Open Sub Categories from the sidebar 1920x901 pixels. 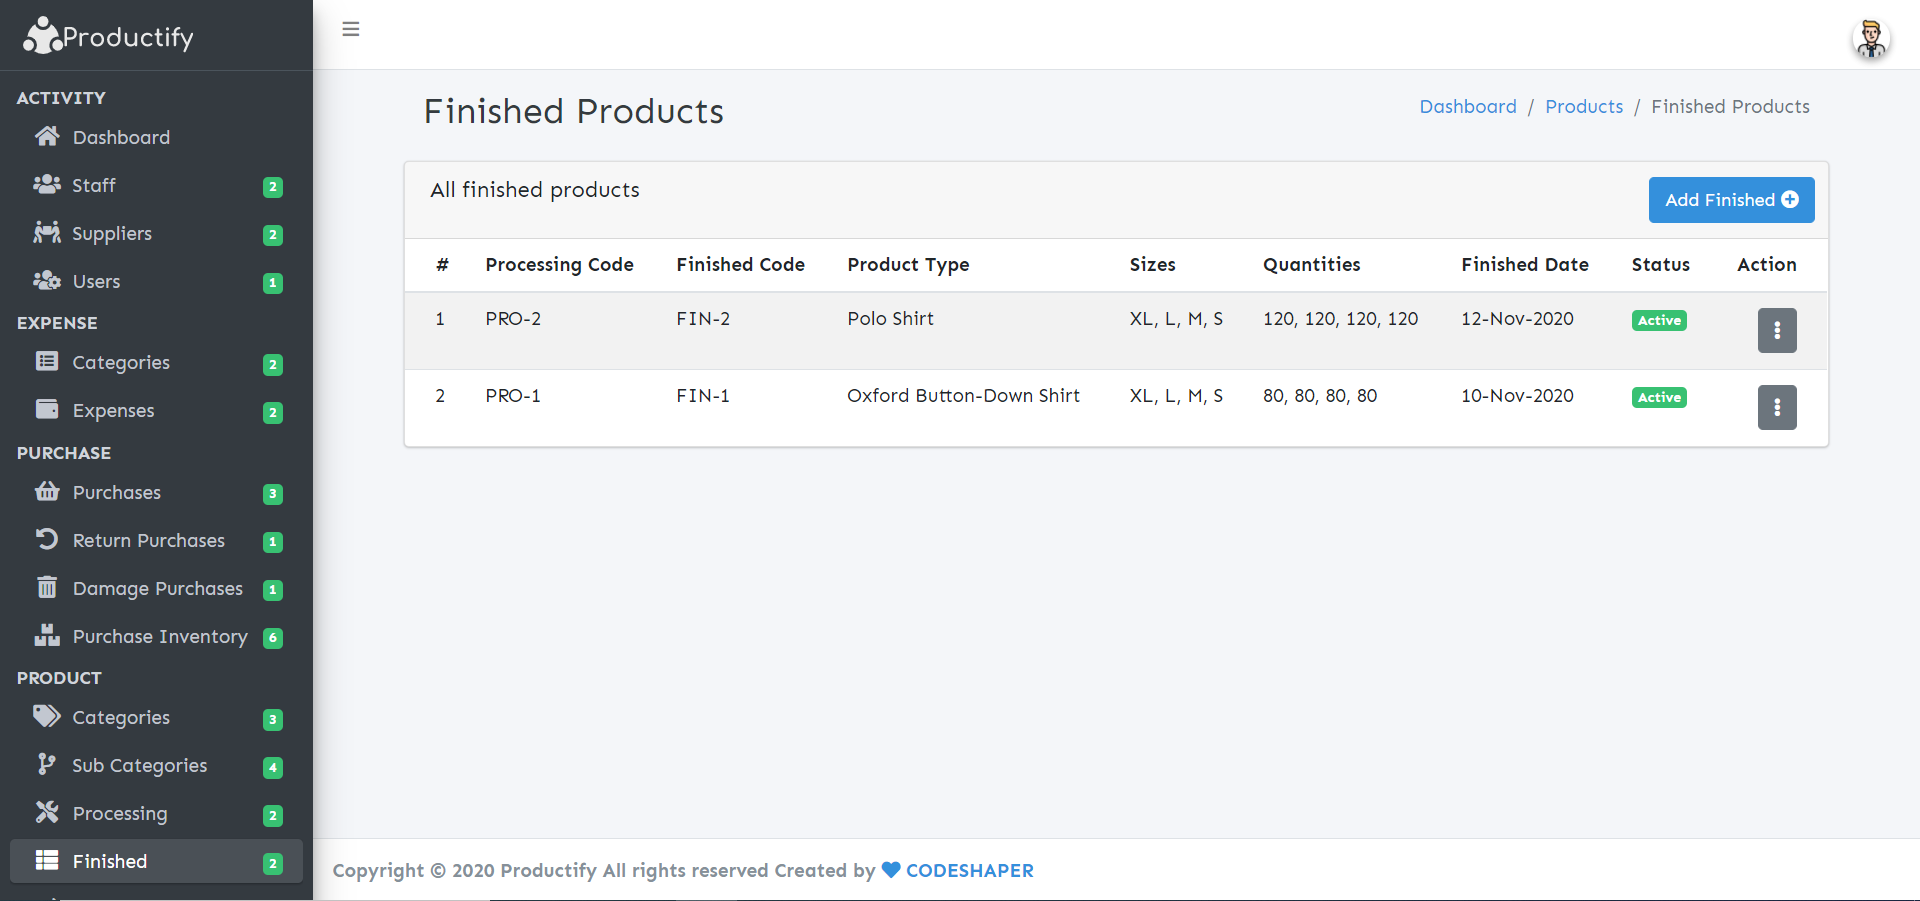(139, 764)
